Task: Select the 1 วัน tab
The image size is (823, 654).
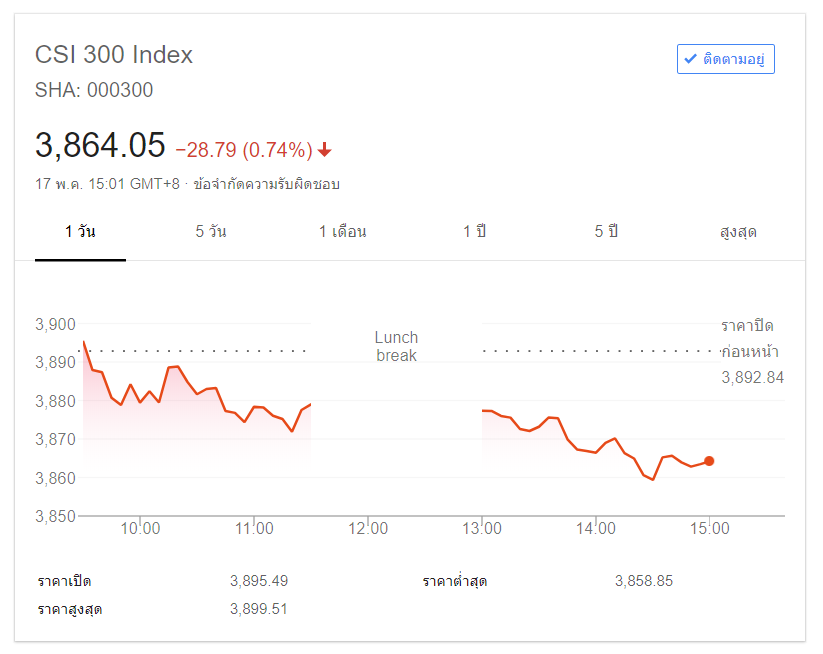Action: [80, 232]
